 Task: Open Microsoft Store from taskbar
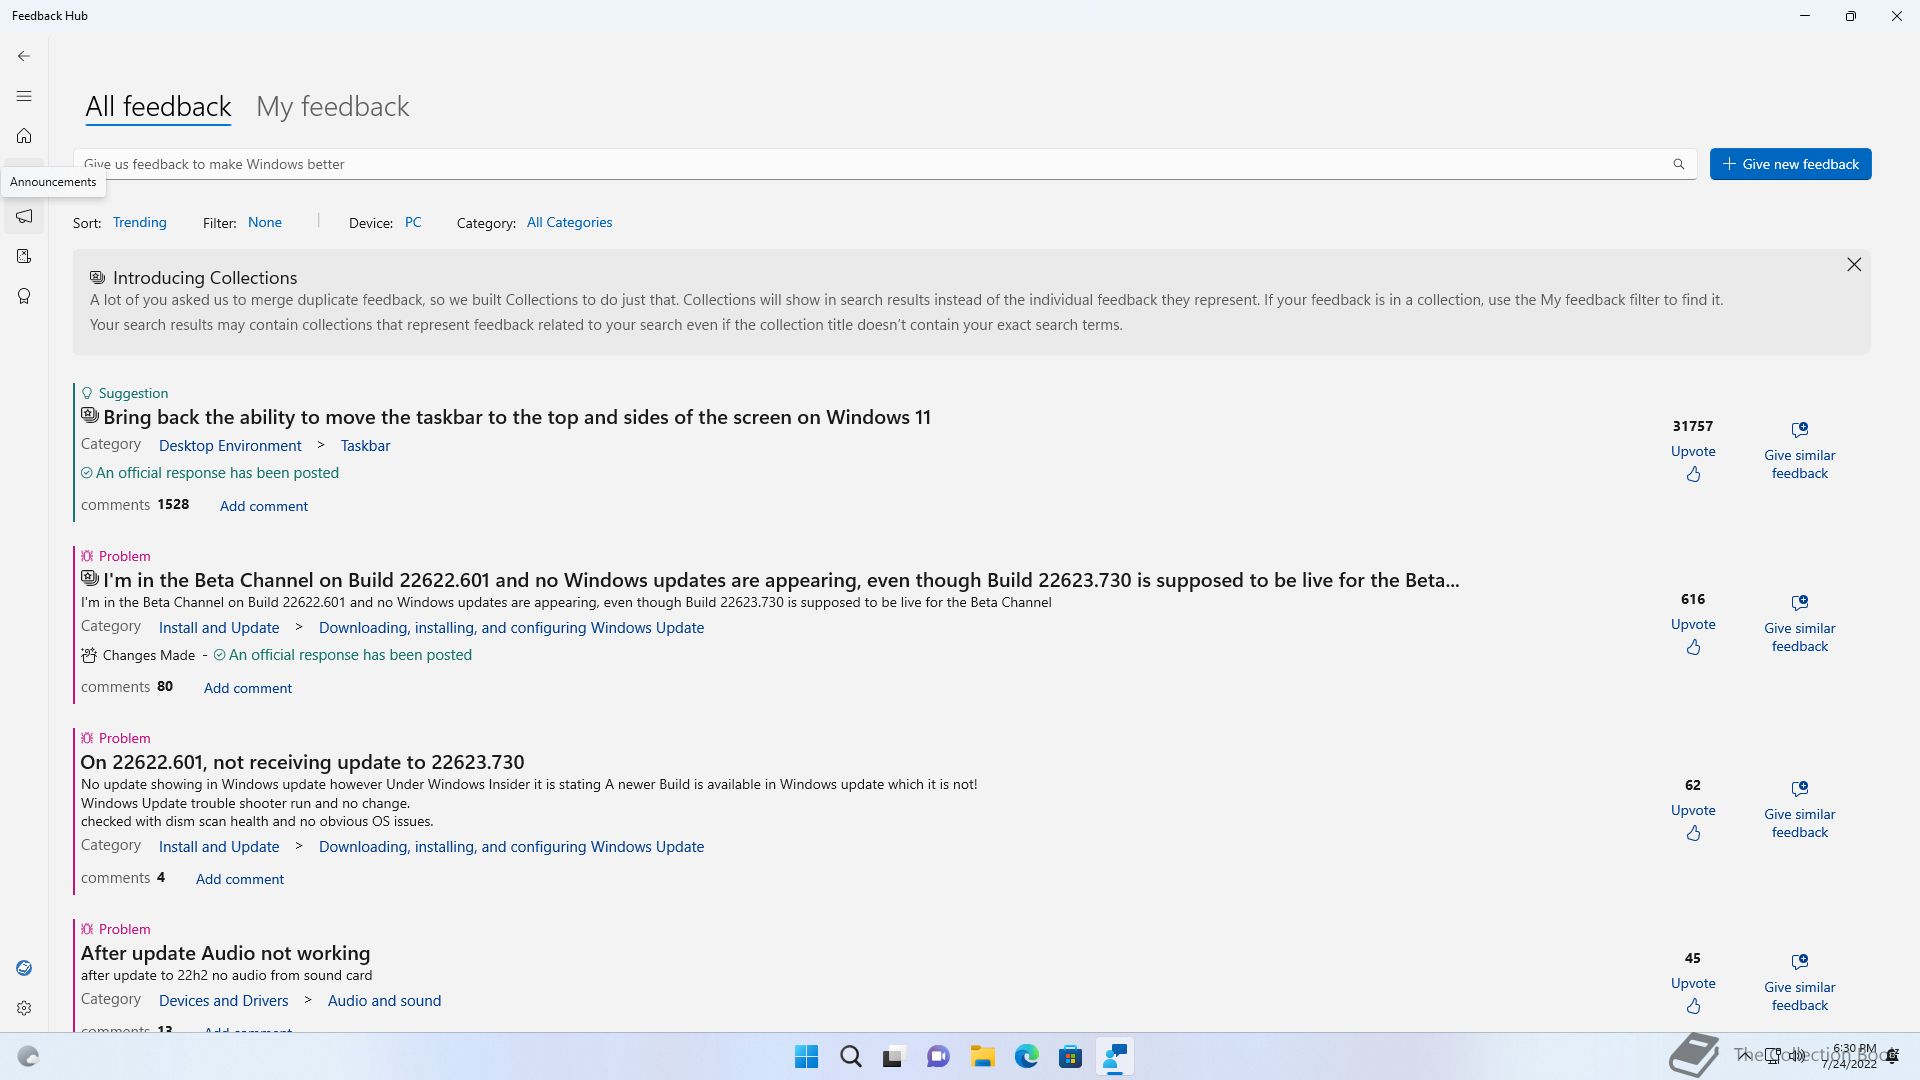[x=1070, y=1056]
